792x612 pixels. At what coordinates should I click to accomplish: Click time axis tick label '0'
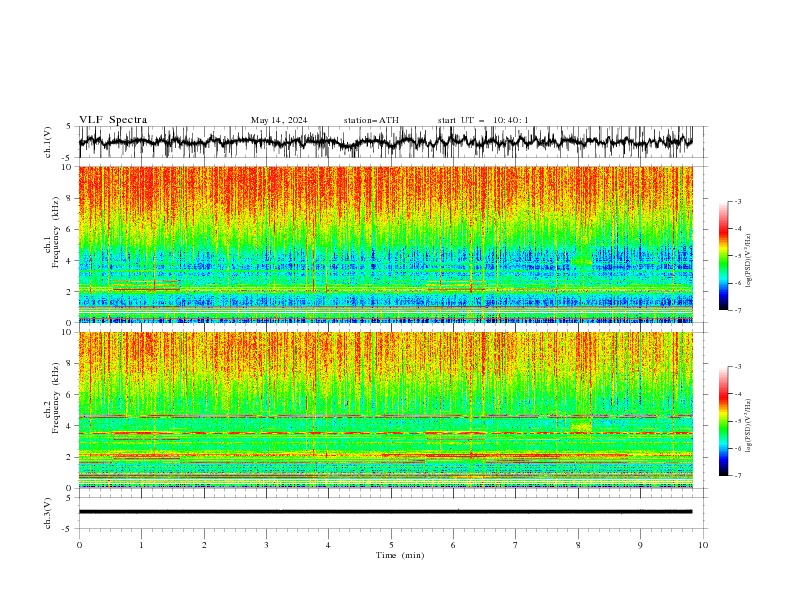[x=79, y=545]
